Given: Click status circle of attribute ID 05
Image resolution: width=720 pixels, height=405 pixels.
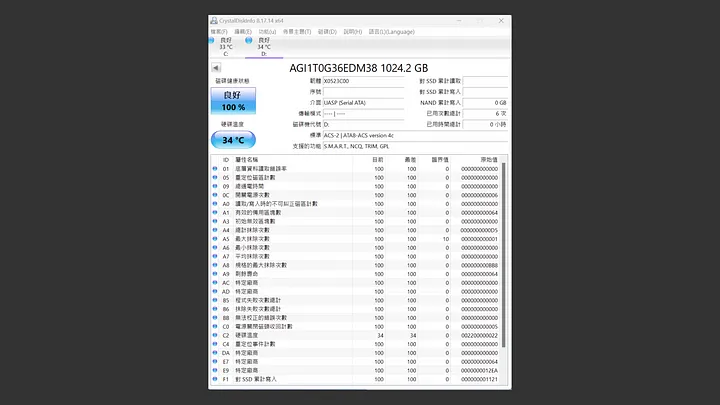Looking at the screenshot, I should click(x=215, y=177).
